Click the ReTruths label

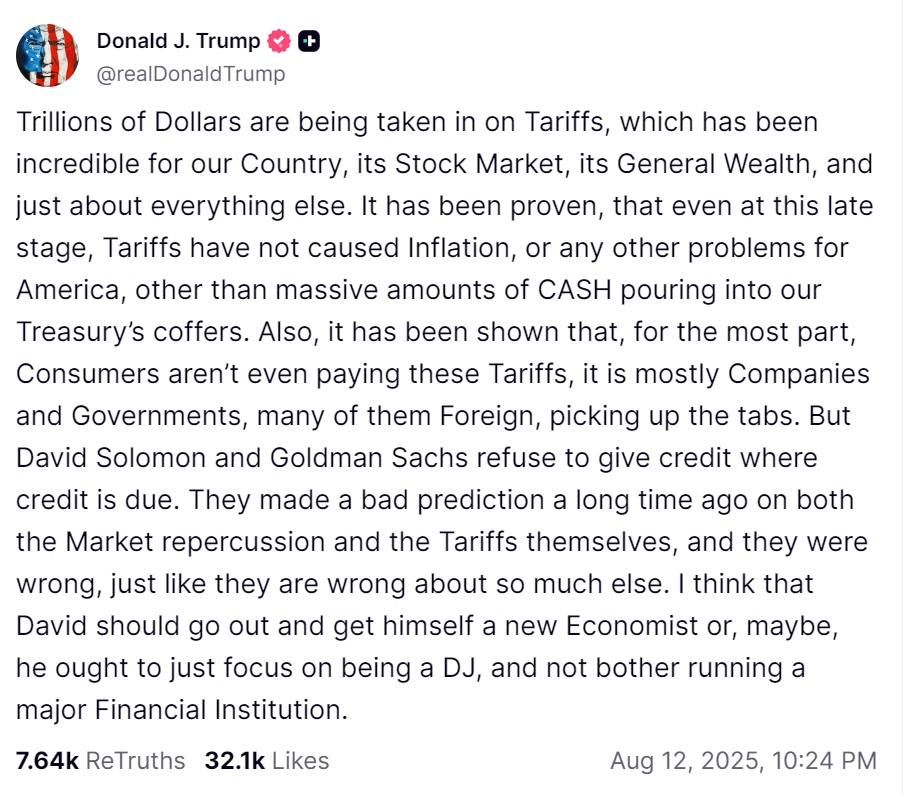135,761
